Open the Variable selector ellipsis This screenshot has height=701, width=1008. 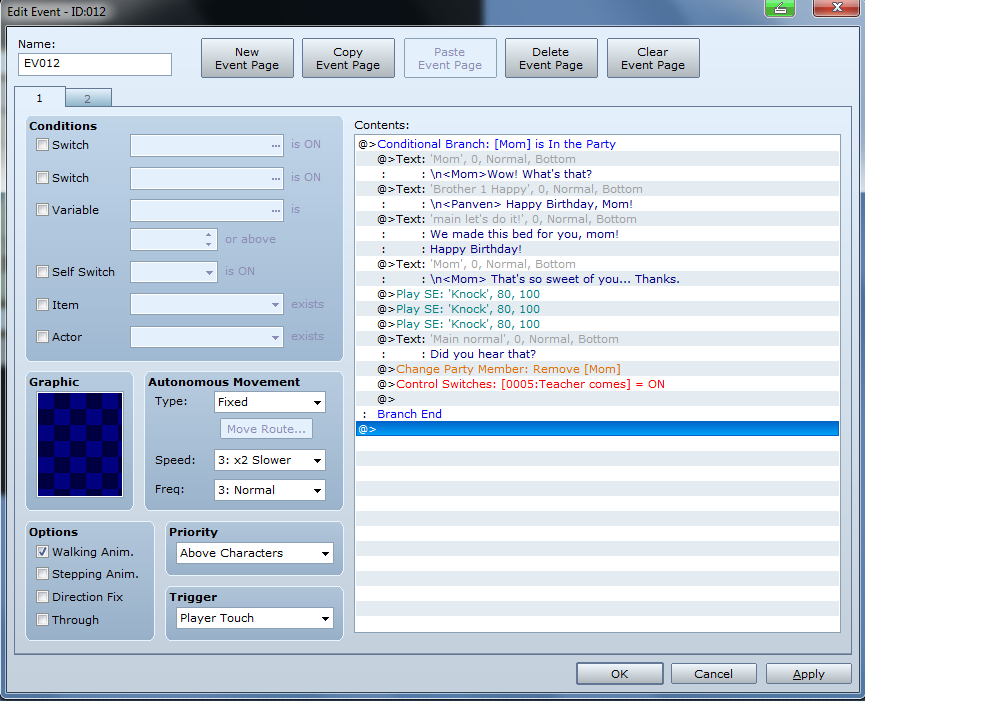click(276, 211)
